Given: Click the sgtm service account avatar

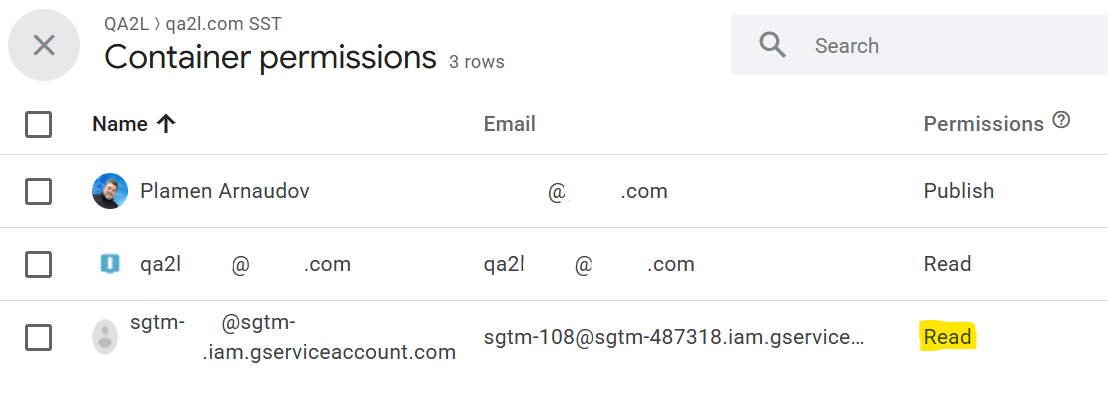Looking at the screenshot, I should click(x=105, y=337).
